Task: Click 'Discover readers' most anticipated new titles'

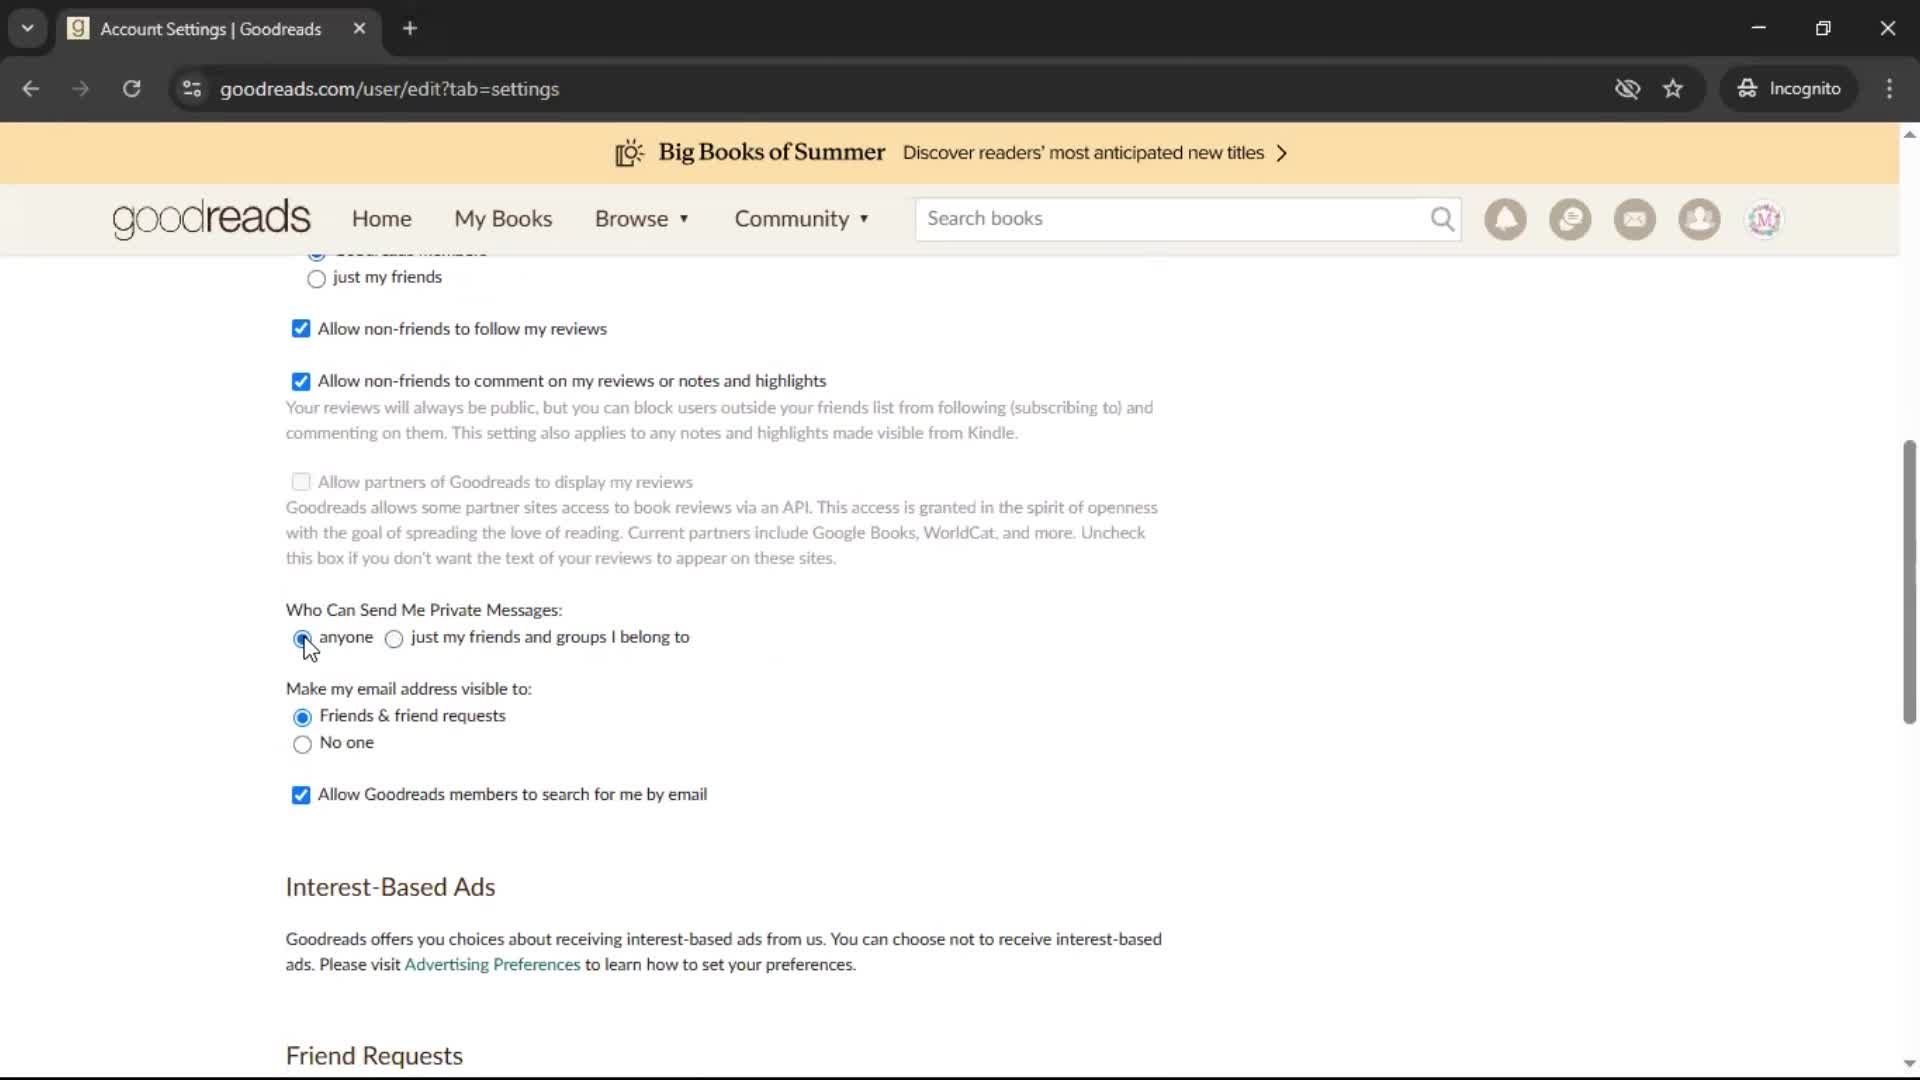Action: pos(1083,153)
